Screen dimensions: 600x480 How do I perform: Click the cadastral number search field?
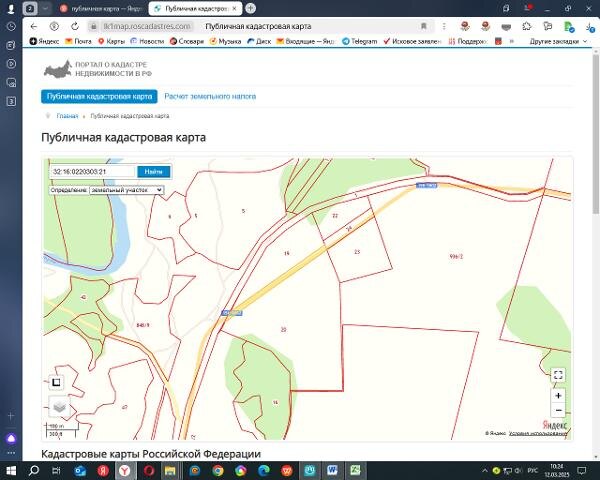tap(93, 172)
